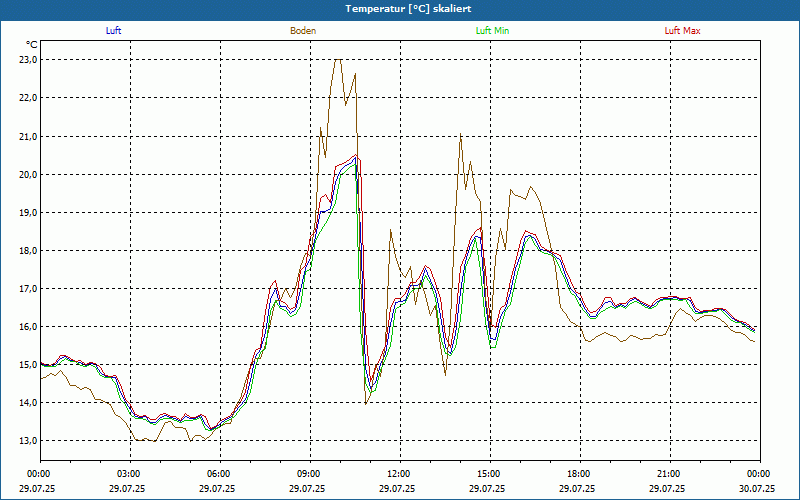Click the 13,0 y-axis value

click(x=28, y=441)
